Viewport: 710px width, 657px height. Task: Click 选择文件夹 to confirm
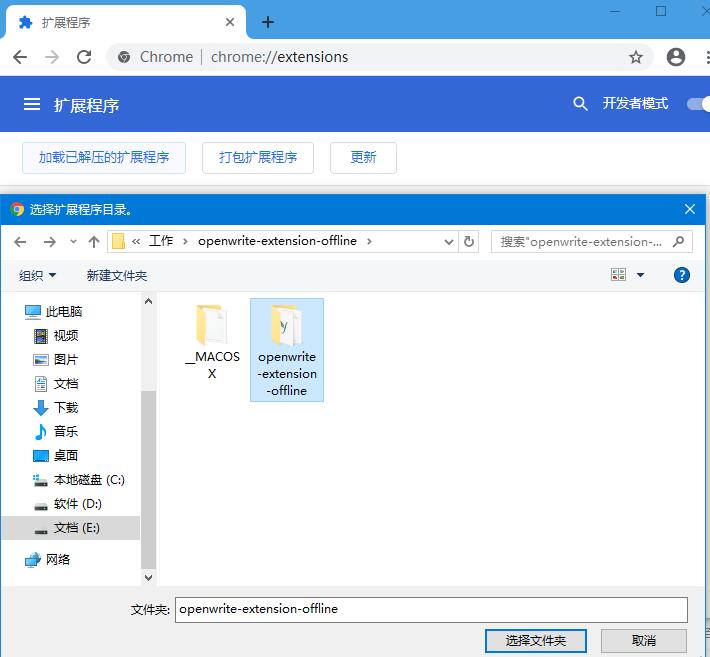tap(536, 641)
